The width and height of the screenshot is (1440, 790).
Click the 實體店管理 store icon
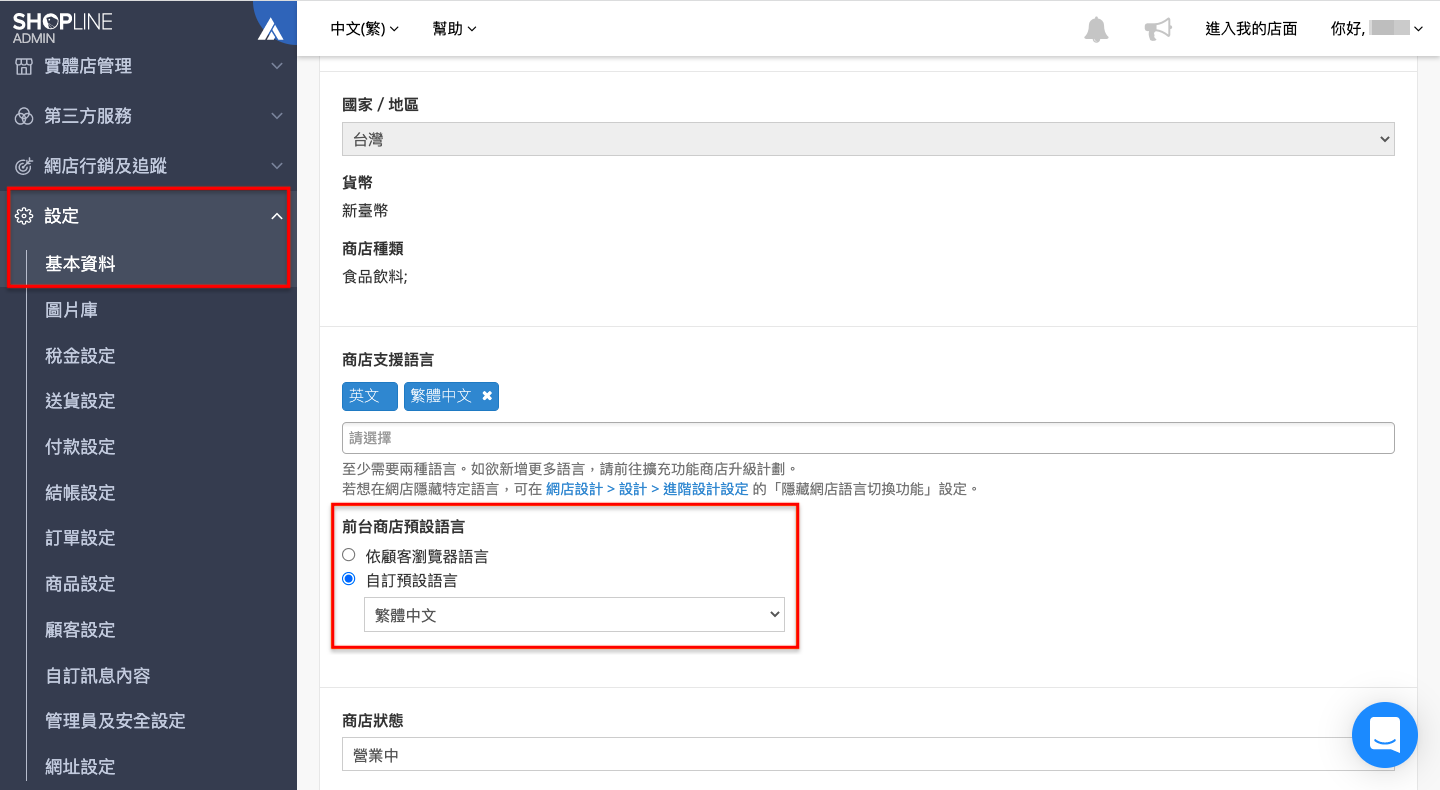click(x=24, y=66)
